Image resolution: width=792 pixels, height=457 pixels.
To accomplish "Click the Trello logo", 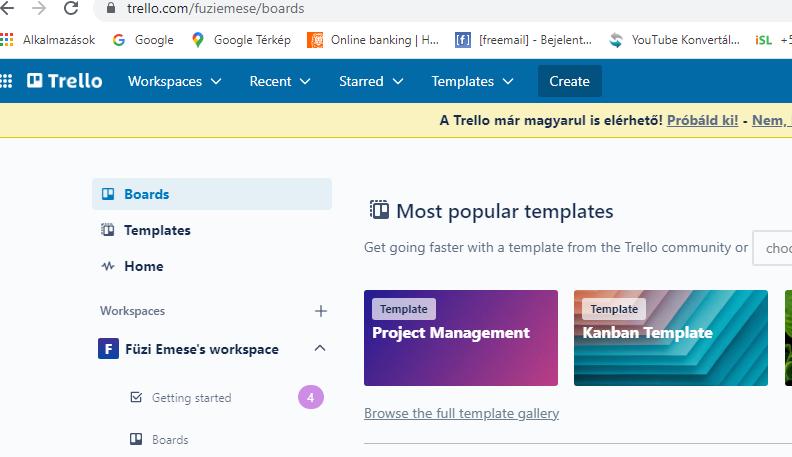I will pyautogui.click(x=65, y=81).
